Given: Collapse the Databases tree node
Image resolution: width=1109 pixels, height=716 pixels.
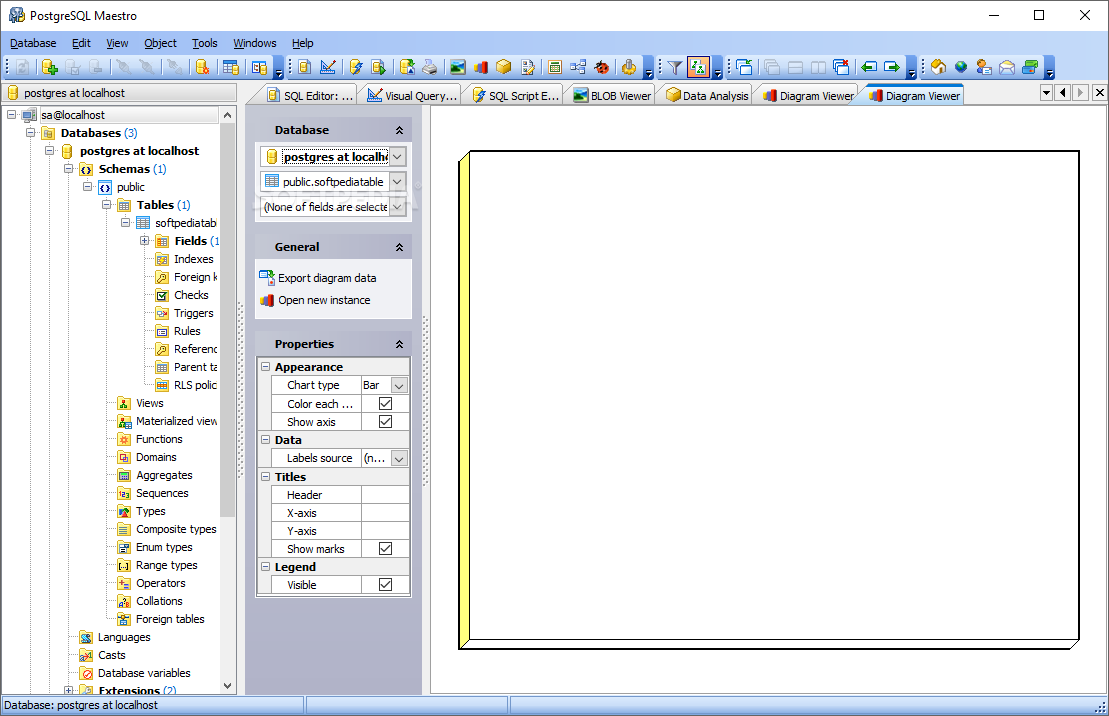Looking at the screenshot, I should (30, 132).
